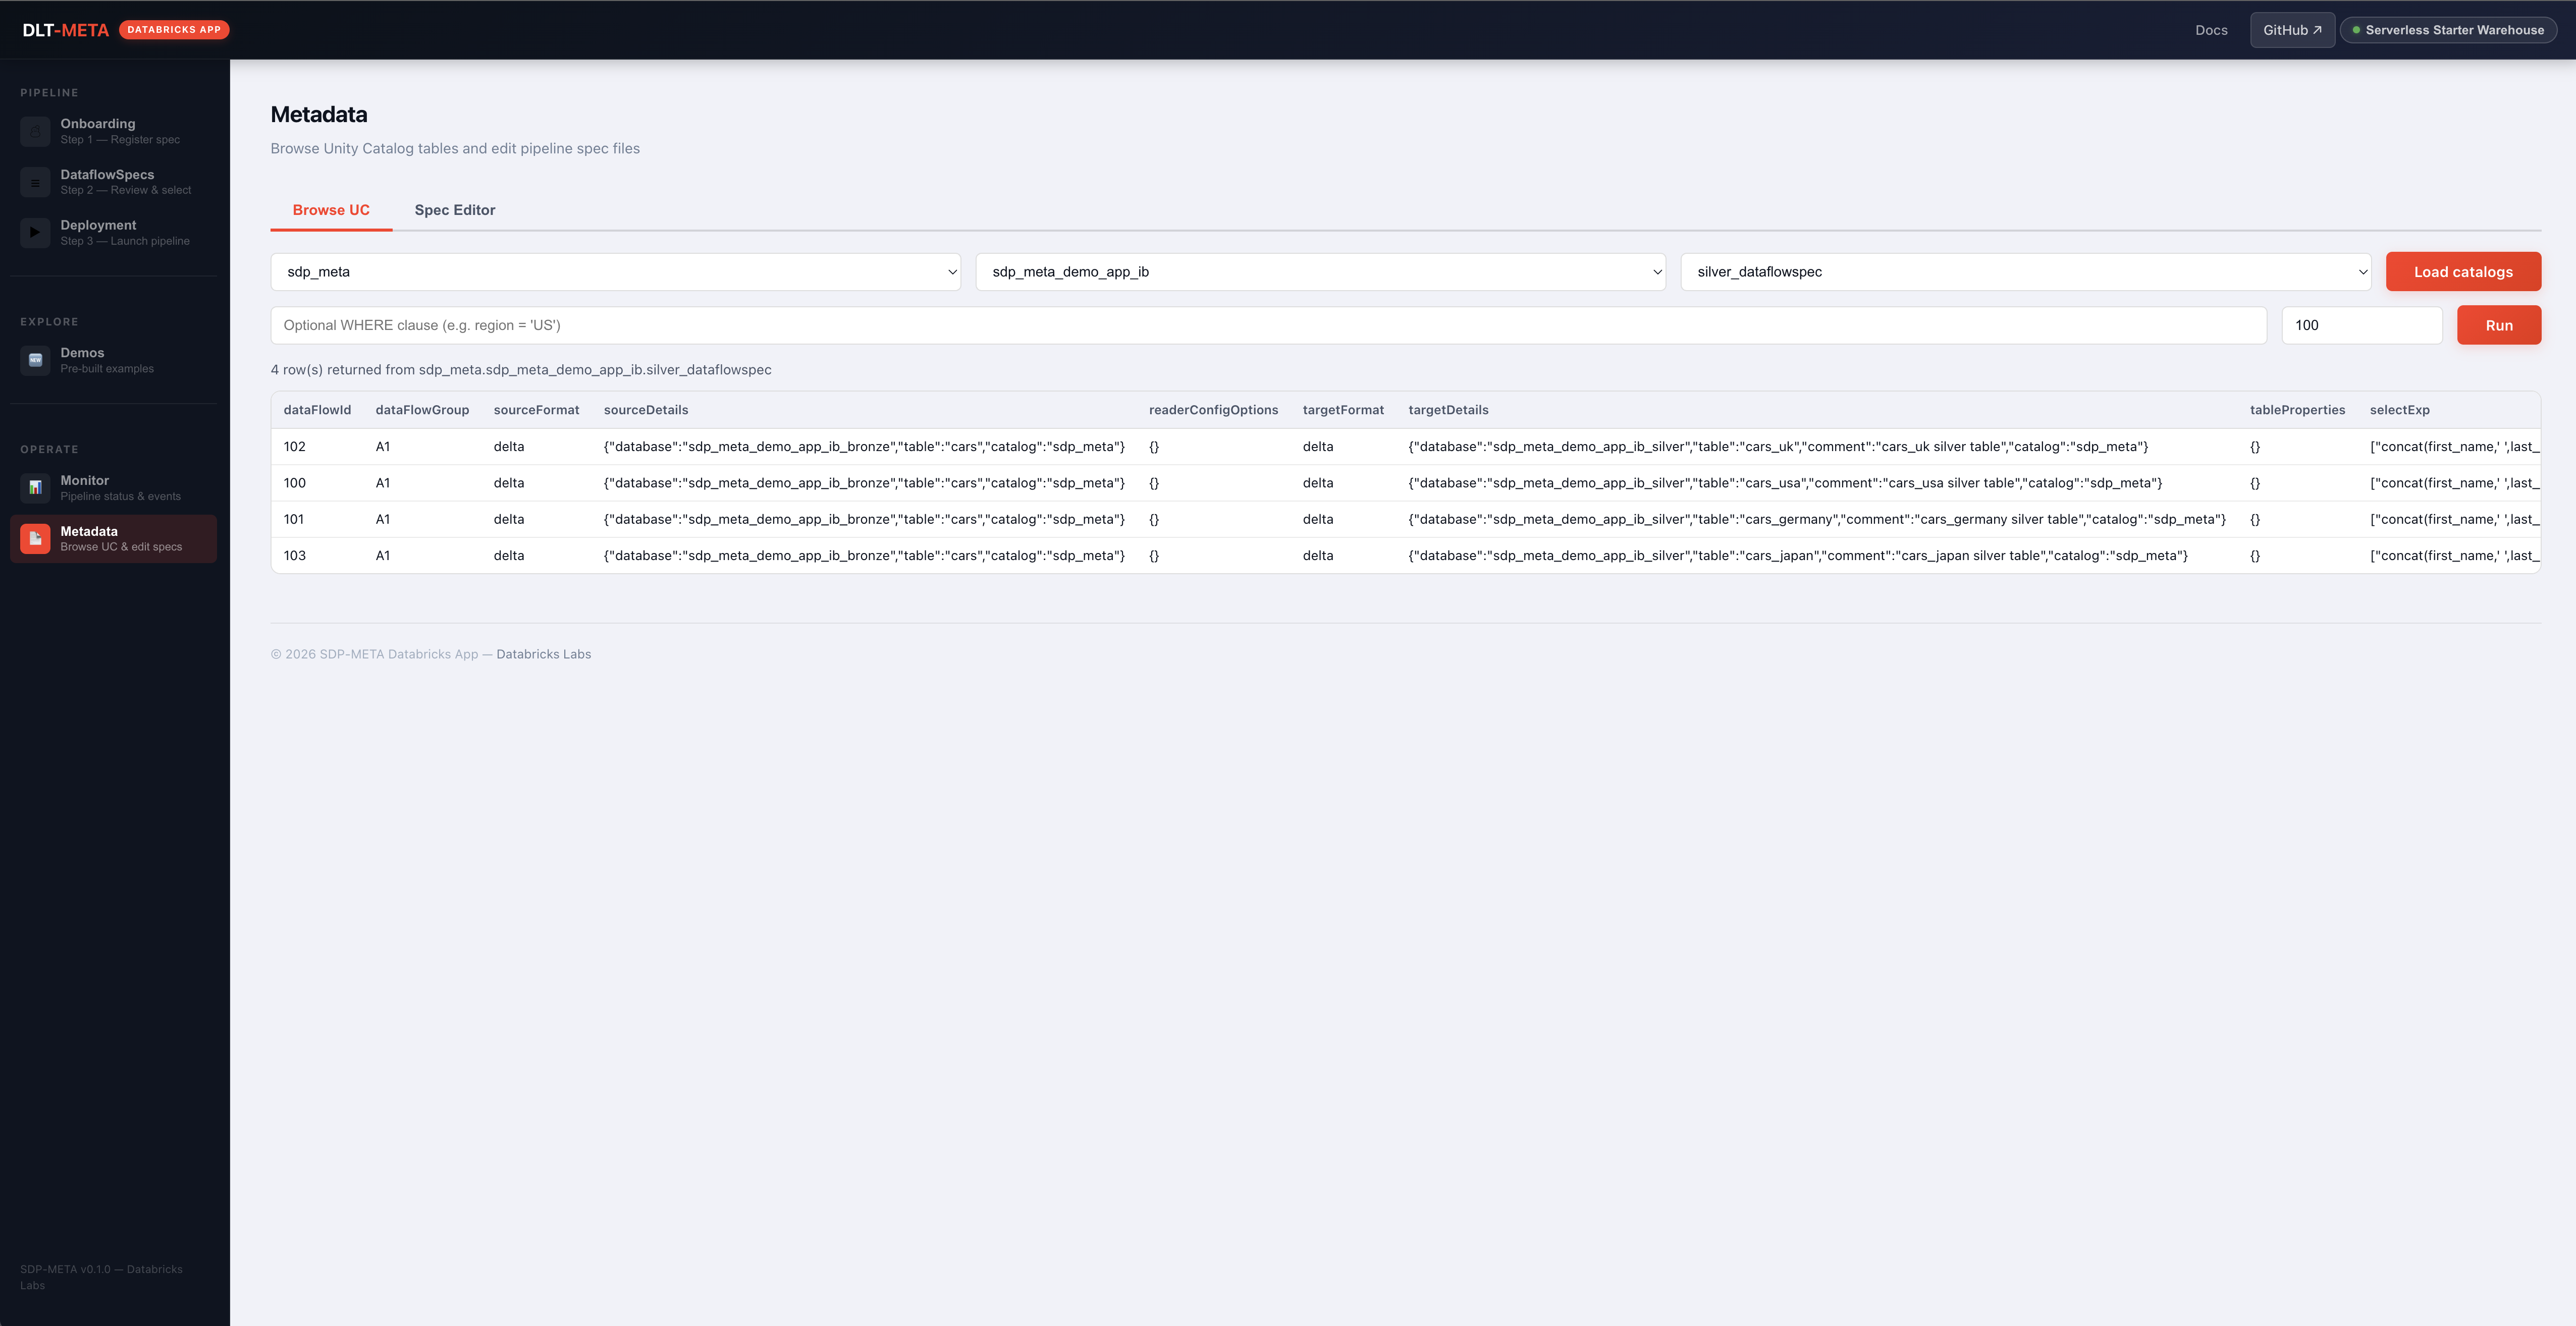Click the DLT-META logo
2576x1326 pixels.
pyautogui.click(x=65, y=30)
